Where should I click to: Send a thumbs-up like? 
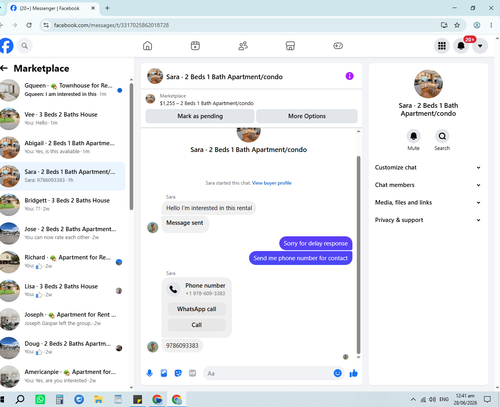pyautogui.click(x=354, y=373)
